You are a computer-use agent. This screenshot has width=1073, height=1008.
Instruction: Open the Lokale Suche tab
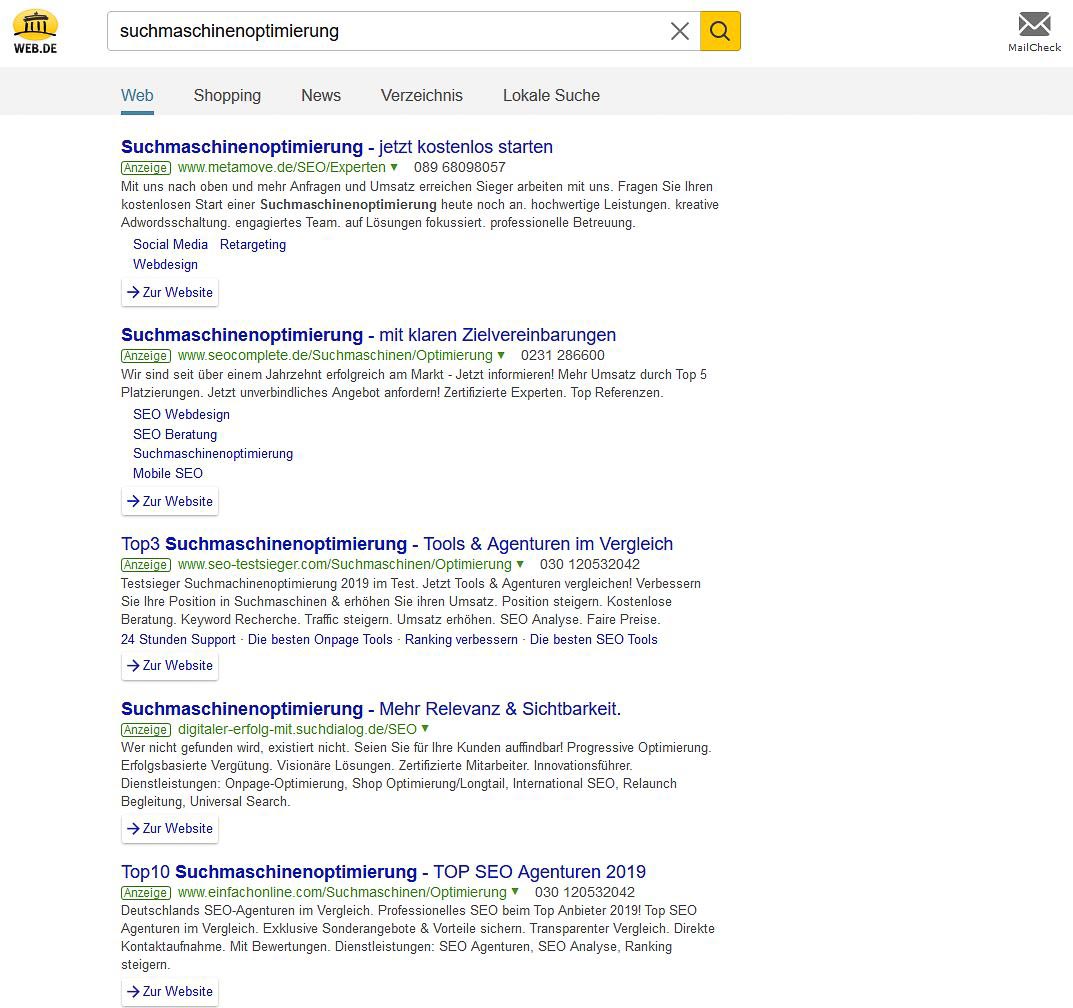[551, 96]
